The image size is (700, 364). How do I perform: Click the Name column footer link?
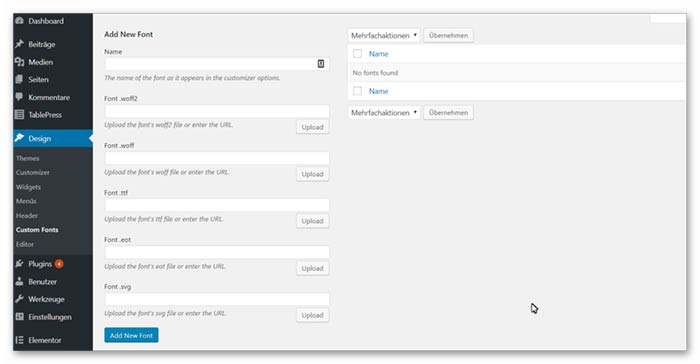click(378, 91)
